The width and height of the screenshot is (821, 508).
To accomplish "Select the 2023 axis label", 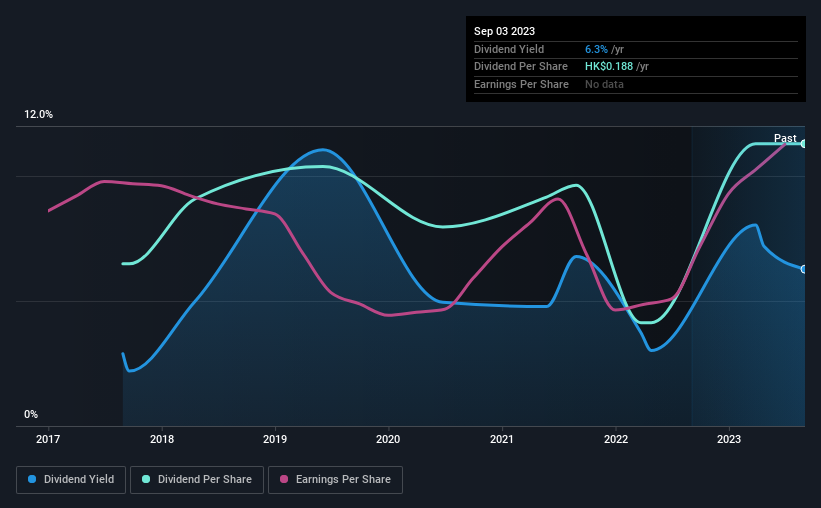I will coord(729,439).
